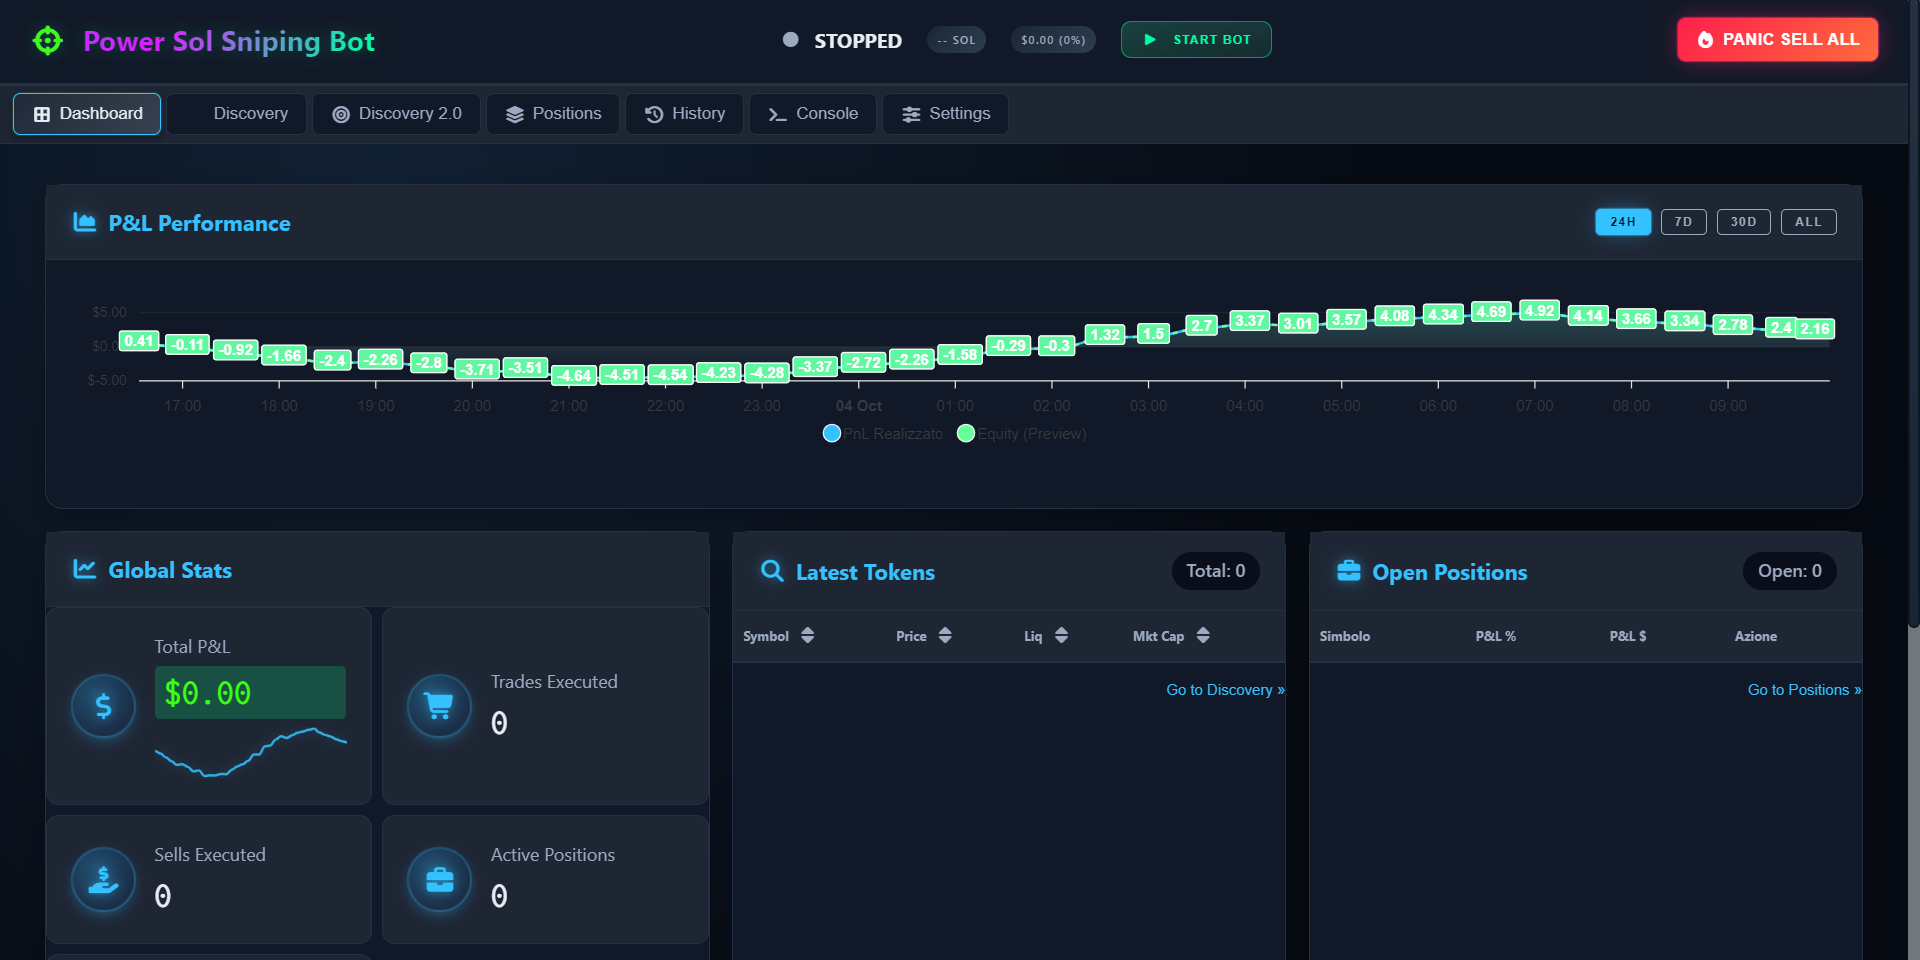Open the Console tab

coord(812,113)
